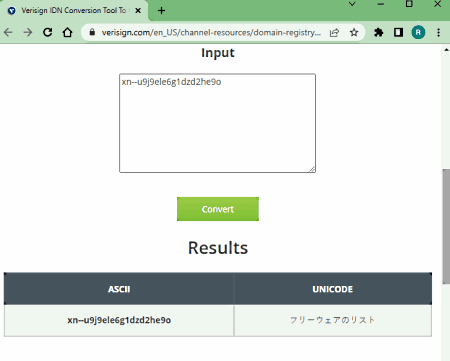Click the green Convert button
Image resolution: width=450 pixels, height=361 pixels.
click(218, 209)
